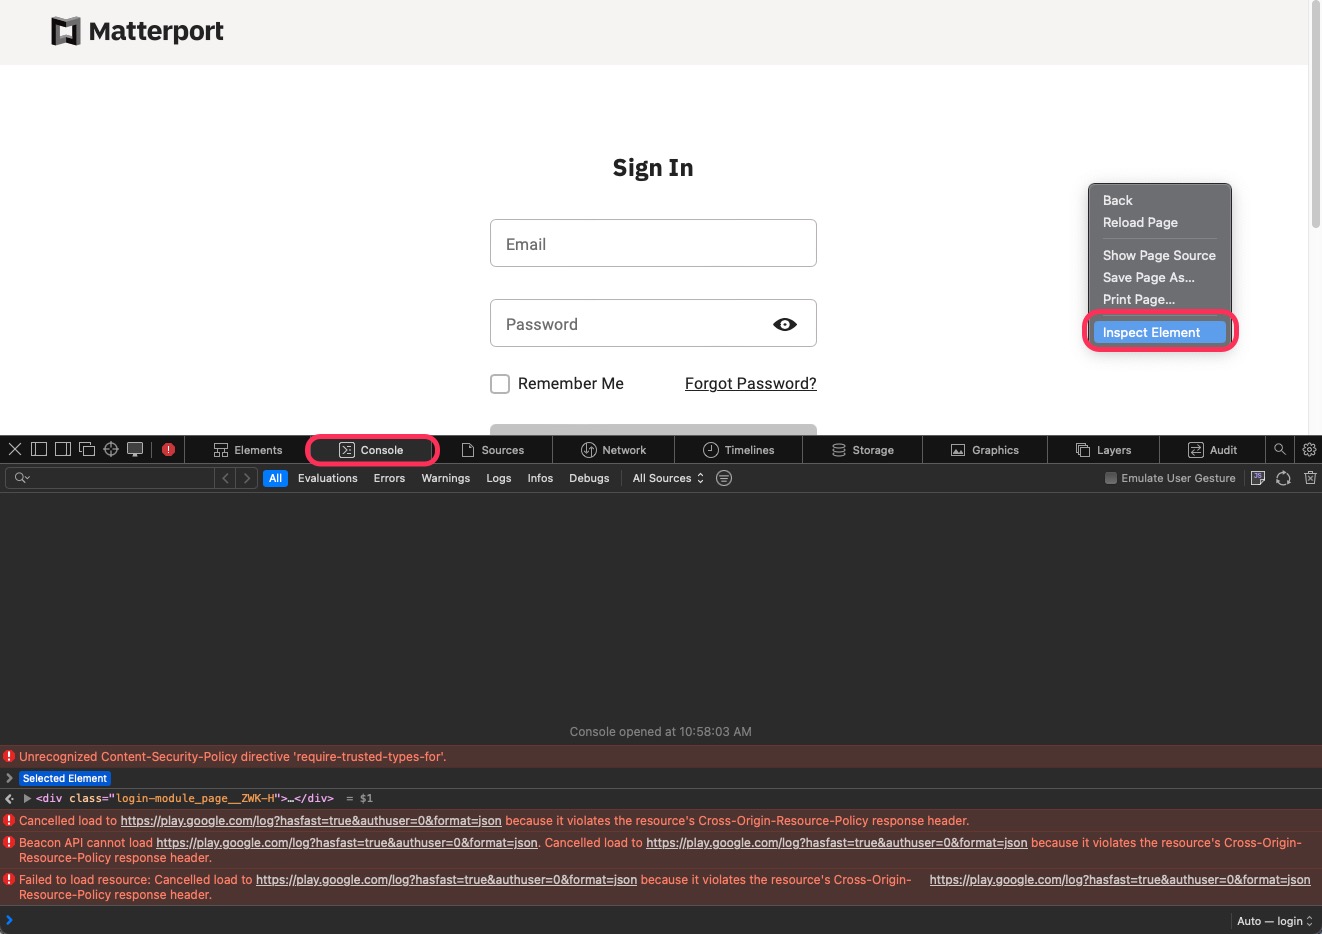Image resolution: width=1322 pixels, height=934 pixels.
Task: Filter console to show only Errors
Action: 389,478
